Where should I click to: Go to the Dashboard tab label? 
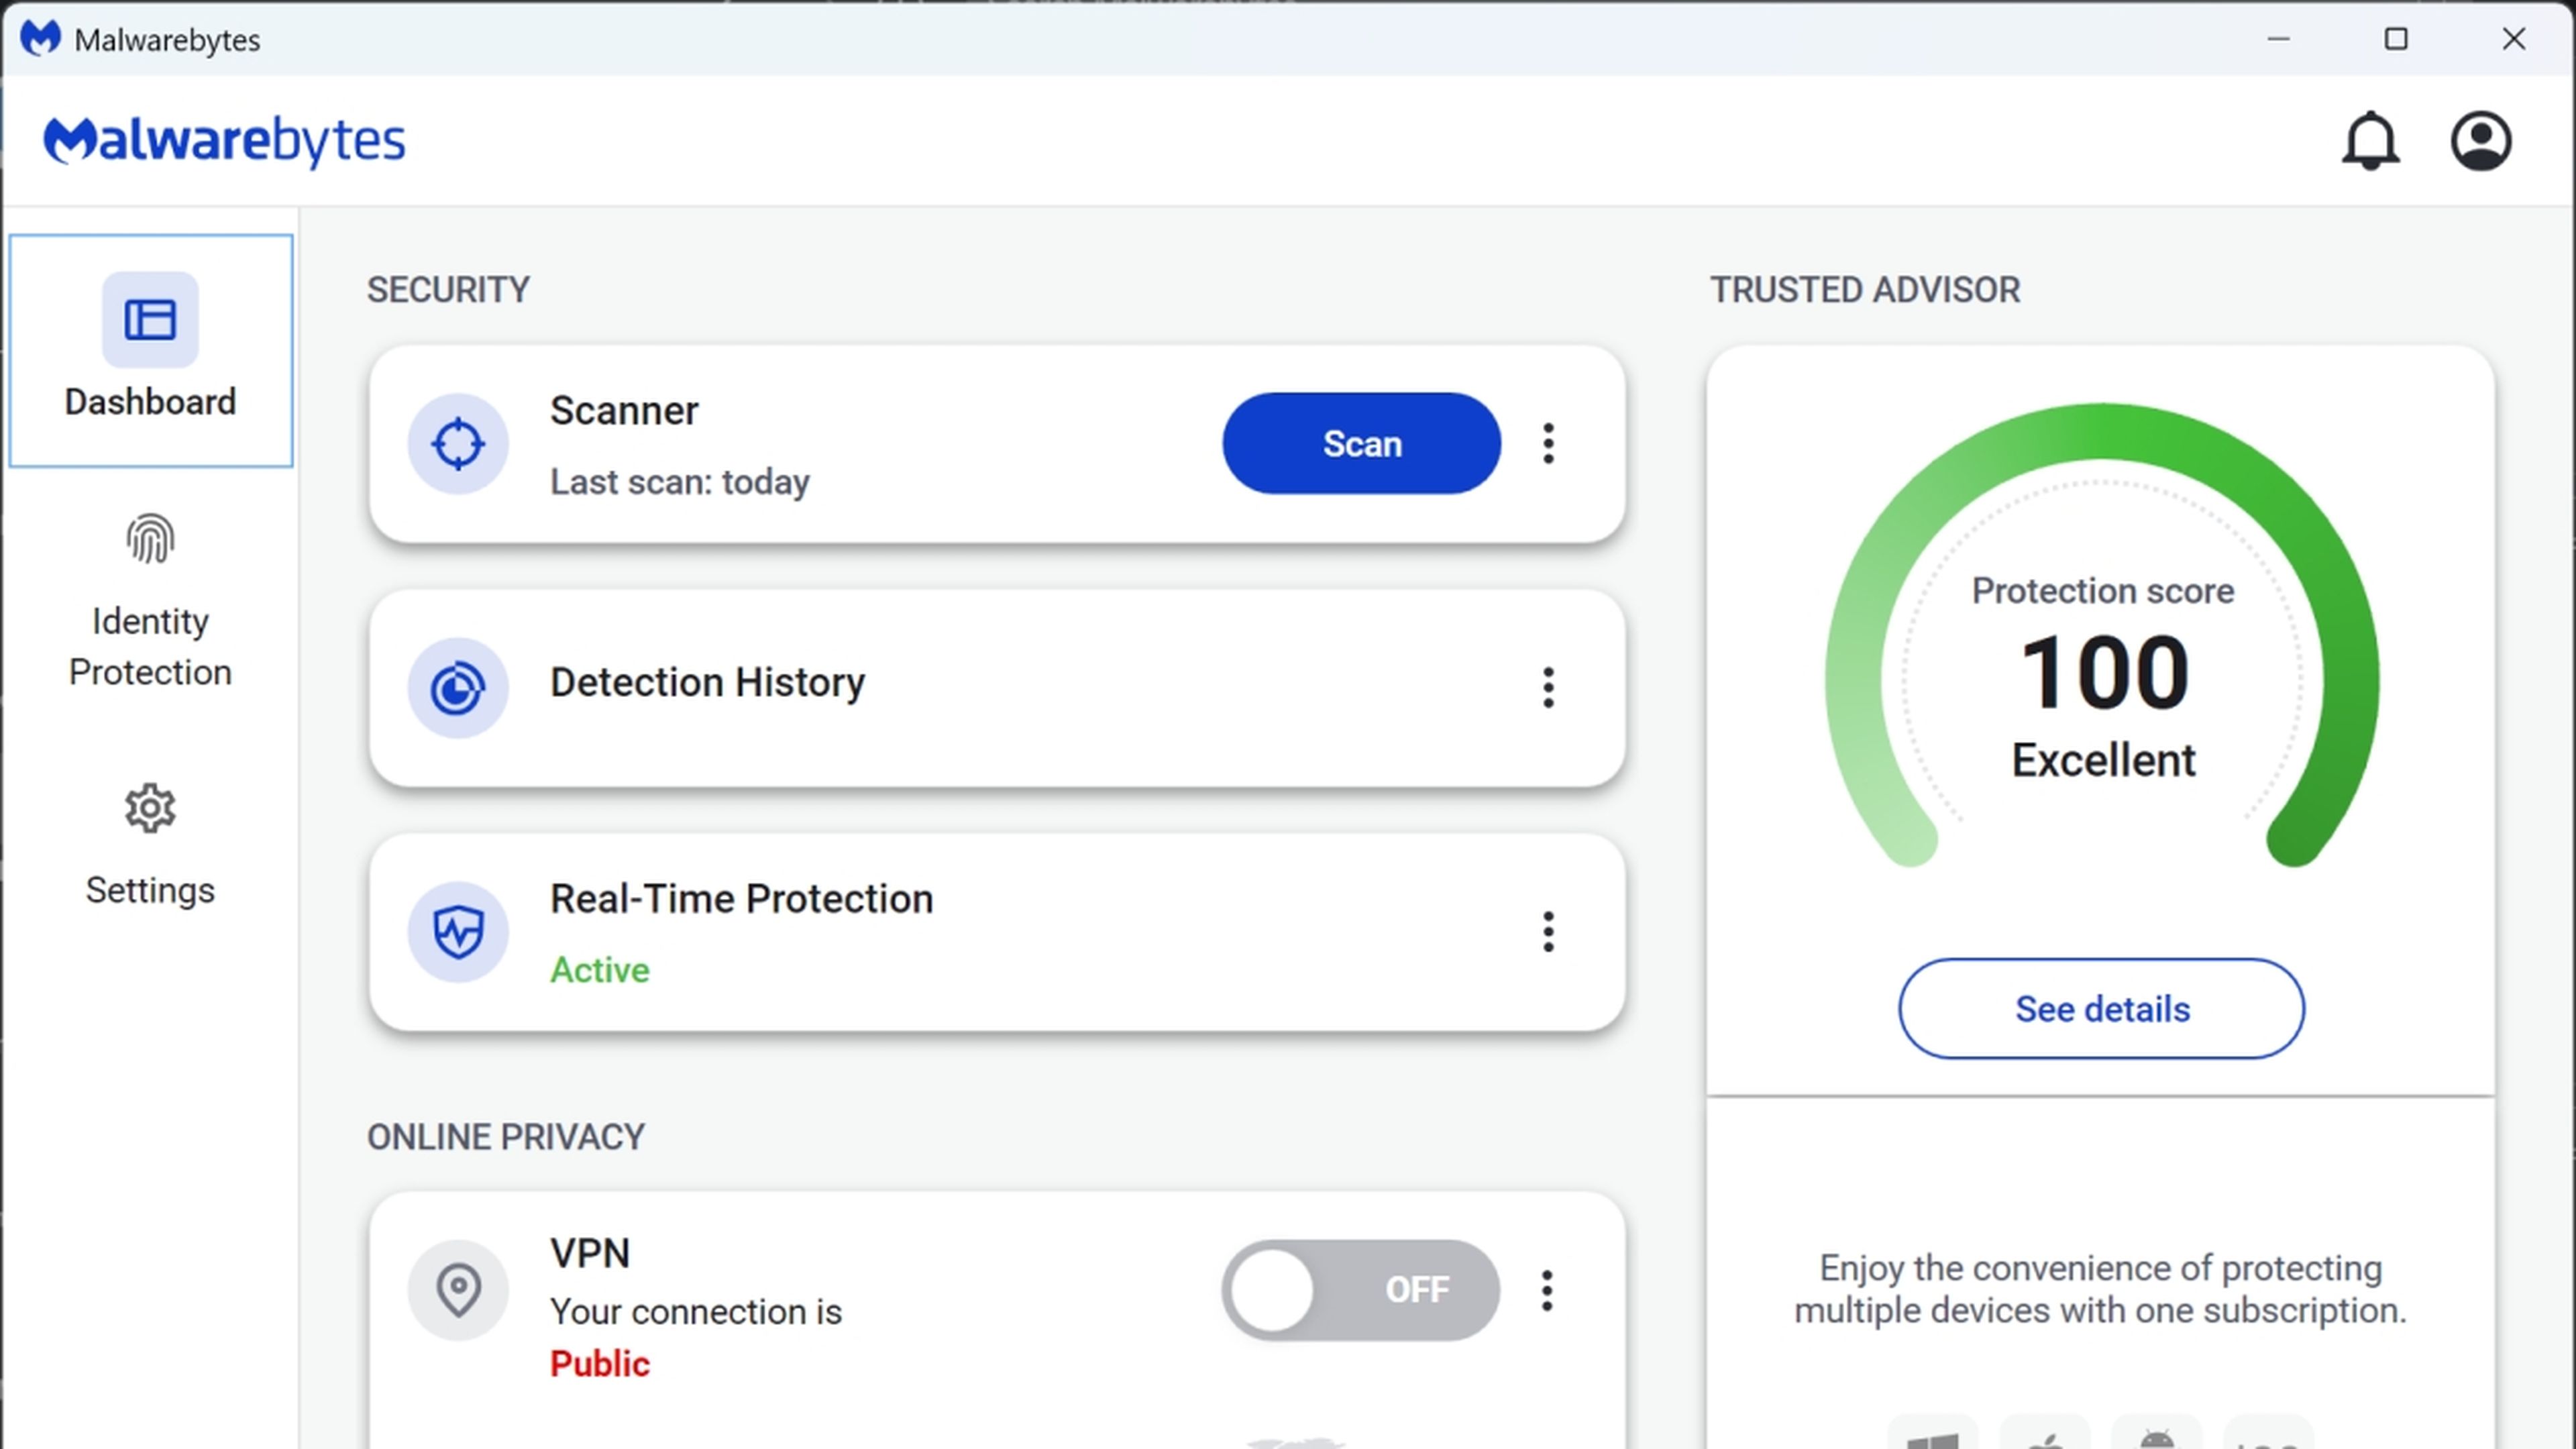click(150, 402)
